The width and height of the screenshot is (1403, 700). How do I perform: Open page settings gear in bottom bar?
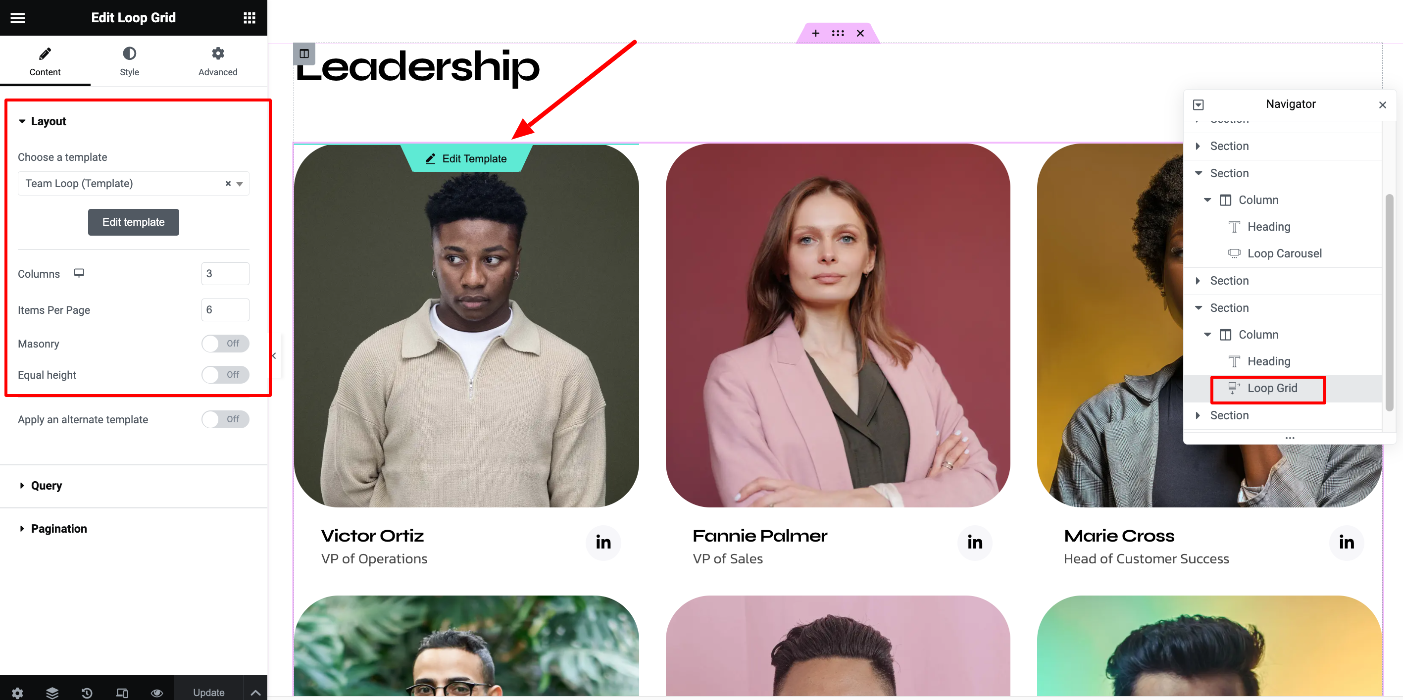pos(17,692)
